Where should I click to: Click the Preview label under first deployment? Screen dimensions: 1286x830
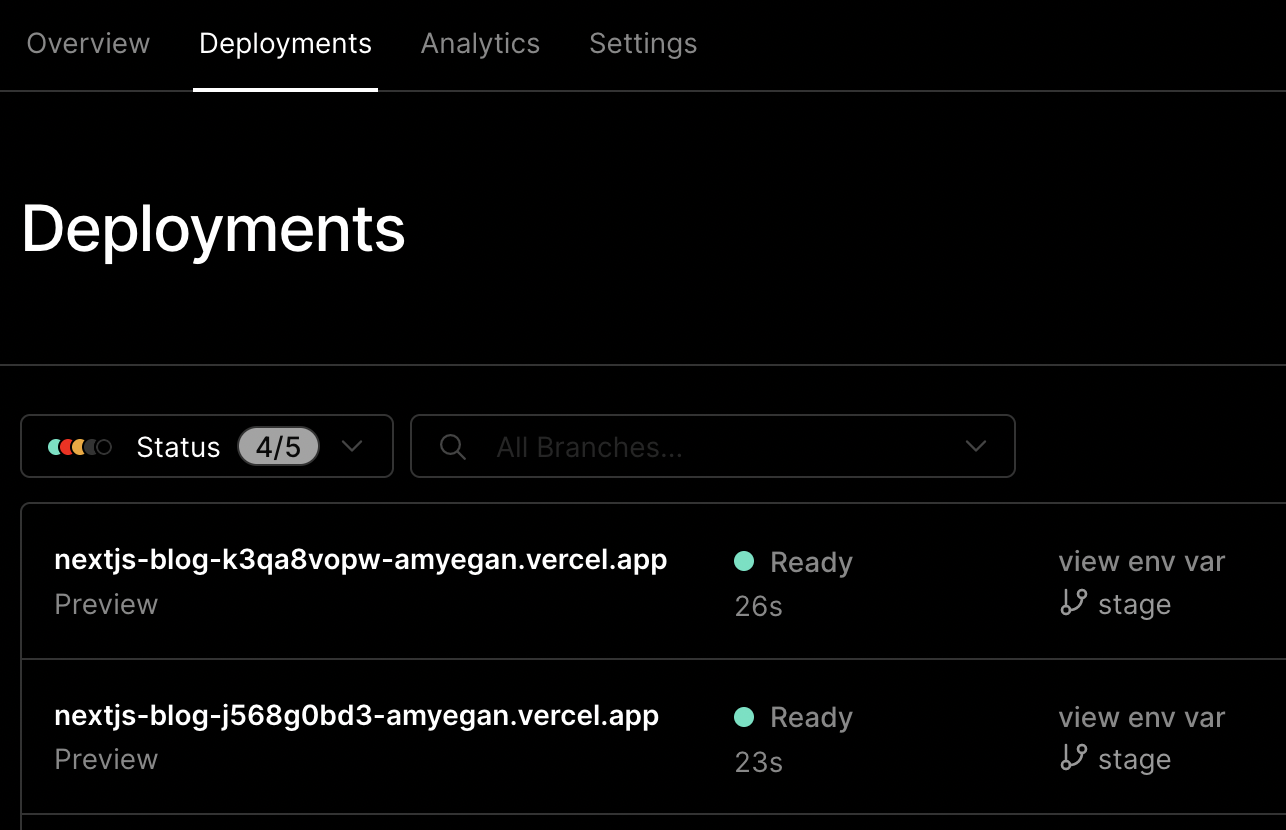click(106, 604)
